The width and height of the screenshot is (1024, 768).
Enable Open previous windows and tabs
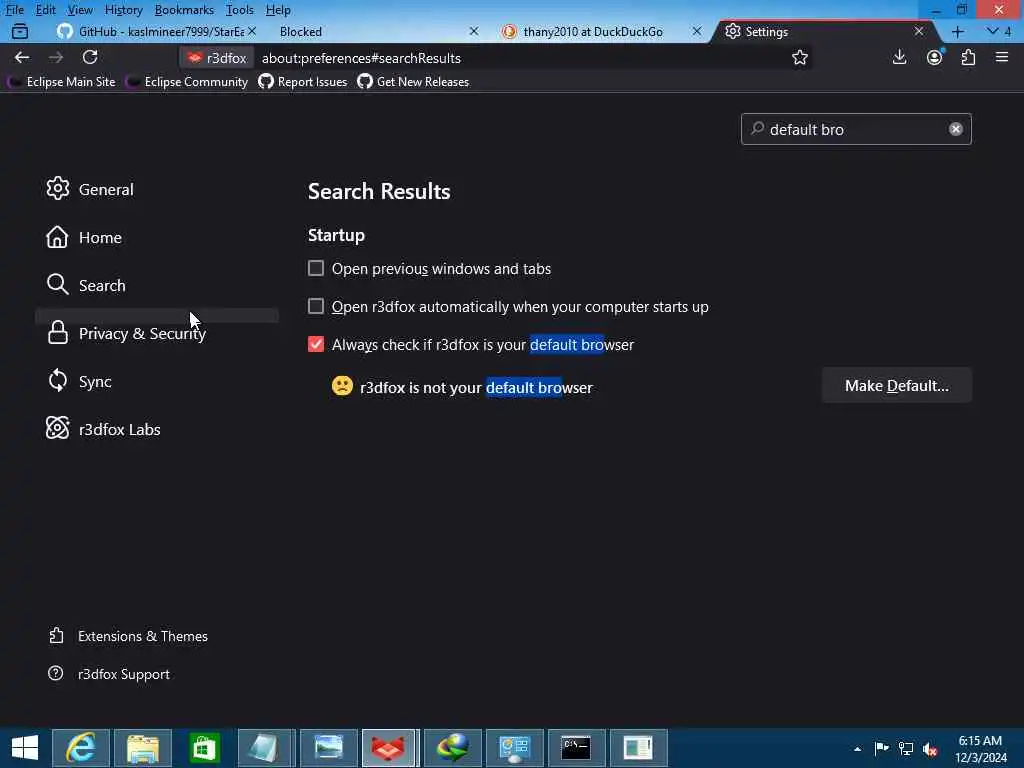[x=316, y=268]
